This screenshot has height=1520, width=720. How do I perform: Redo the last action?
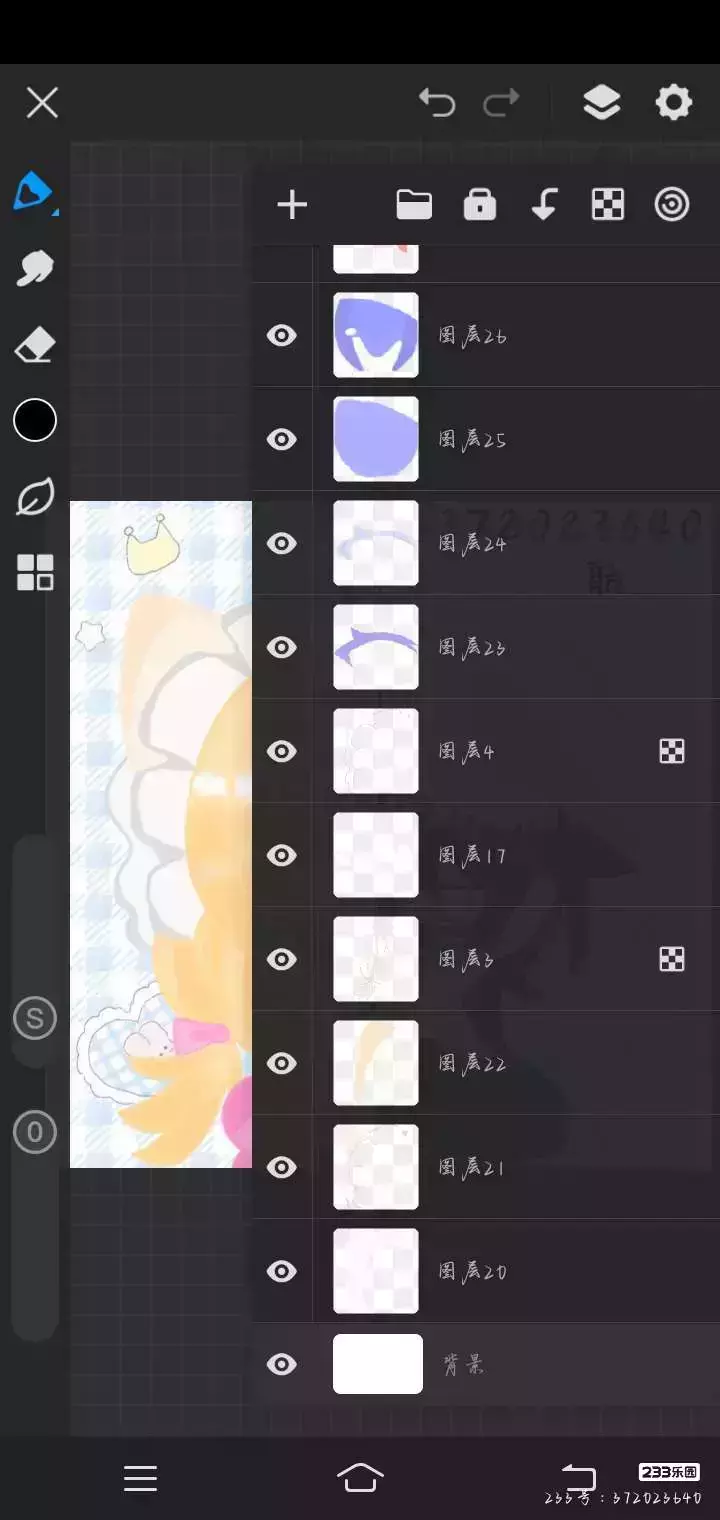click(501, 102)
